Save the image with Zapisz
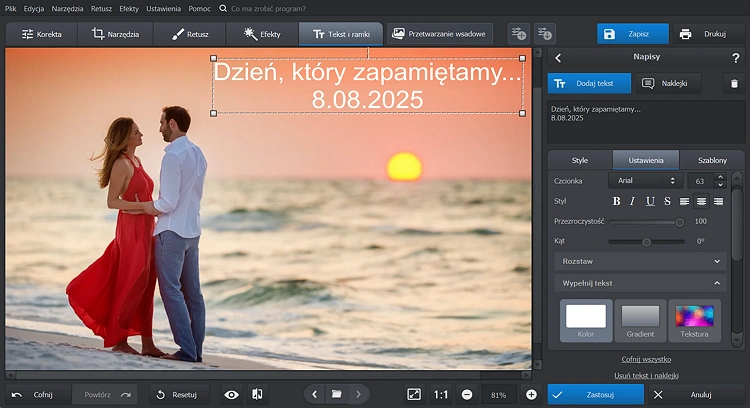 click(x=632, y=34)
